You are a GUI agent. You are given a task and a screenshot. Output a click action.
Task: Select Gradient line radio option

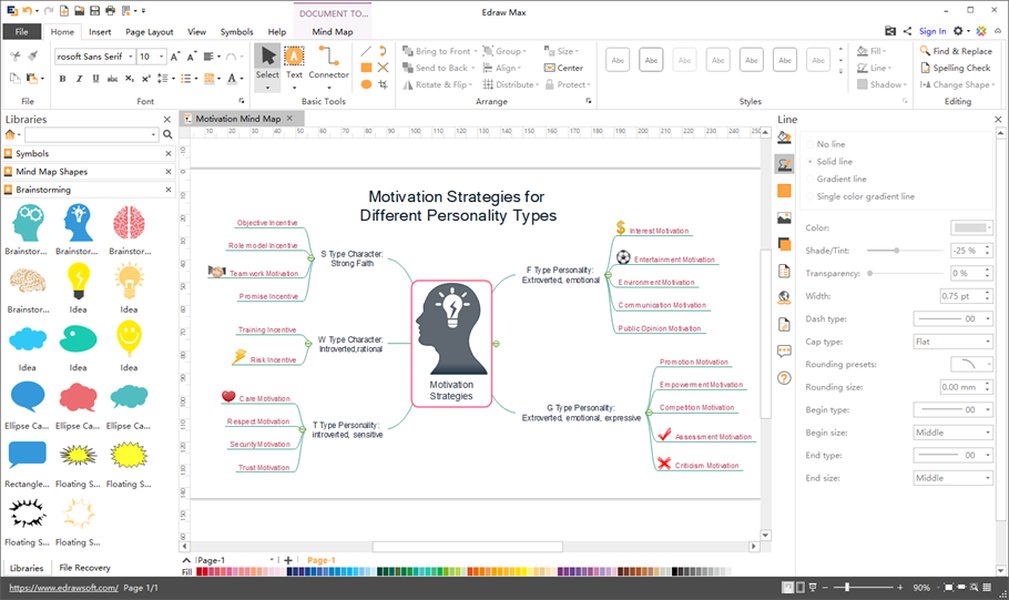pyautogui.click(x=837, y=179)
